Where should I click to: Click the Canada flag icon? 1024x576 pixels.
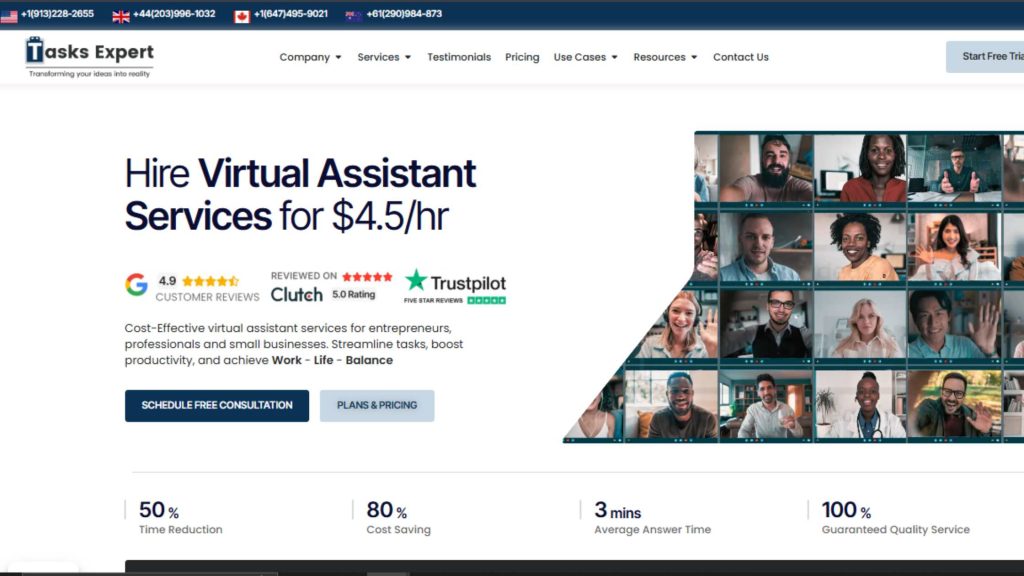[242, 15]
